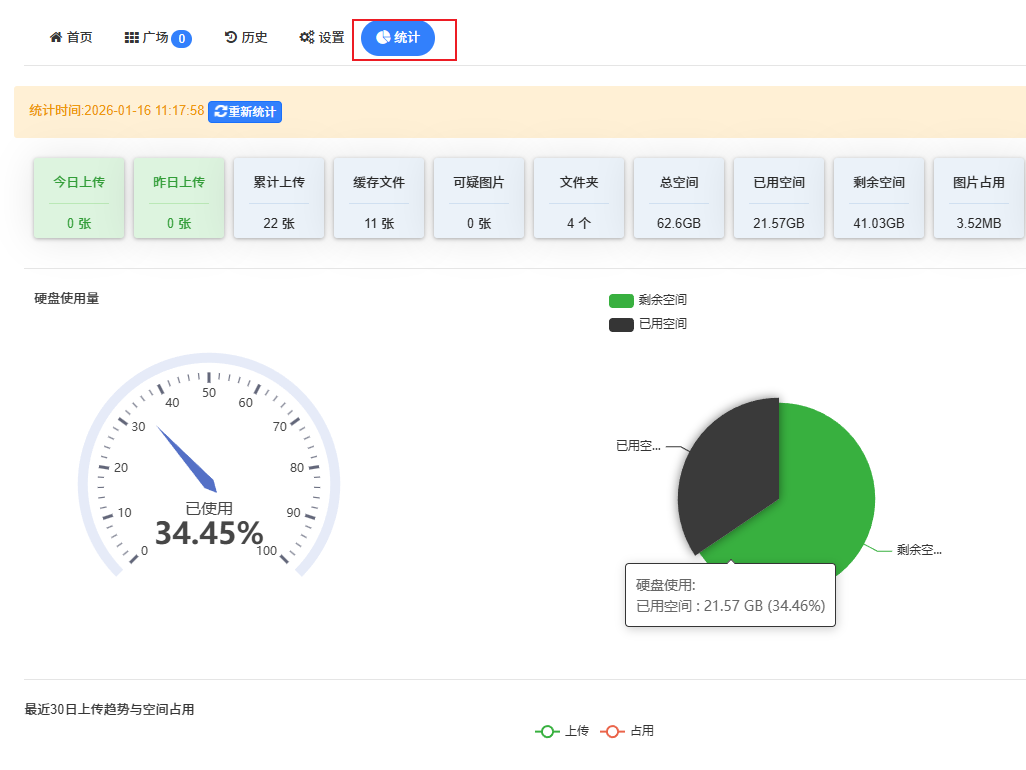Click the 剩余空... pie slice label
The height and width of the screenshot is (770, 1026).
[919, 550]
